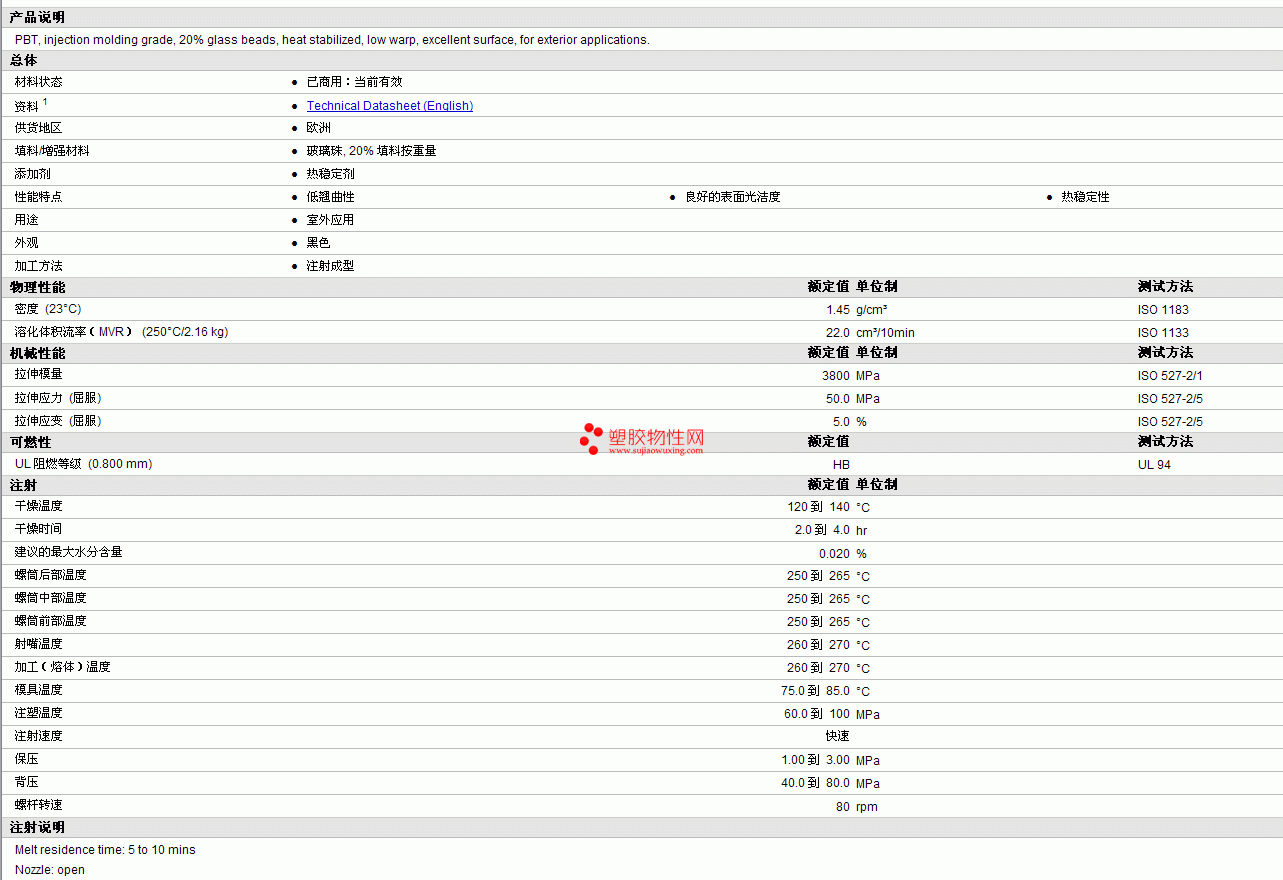Select the "加工（熔体）温度" row label
This screenshot has width=1283, height=880.
[x=62, y=667]
